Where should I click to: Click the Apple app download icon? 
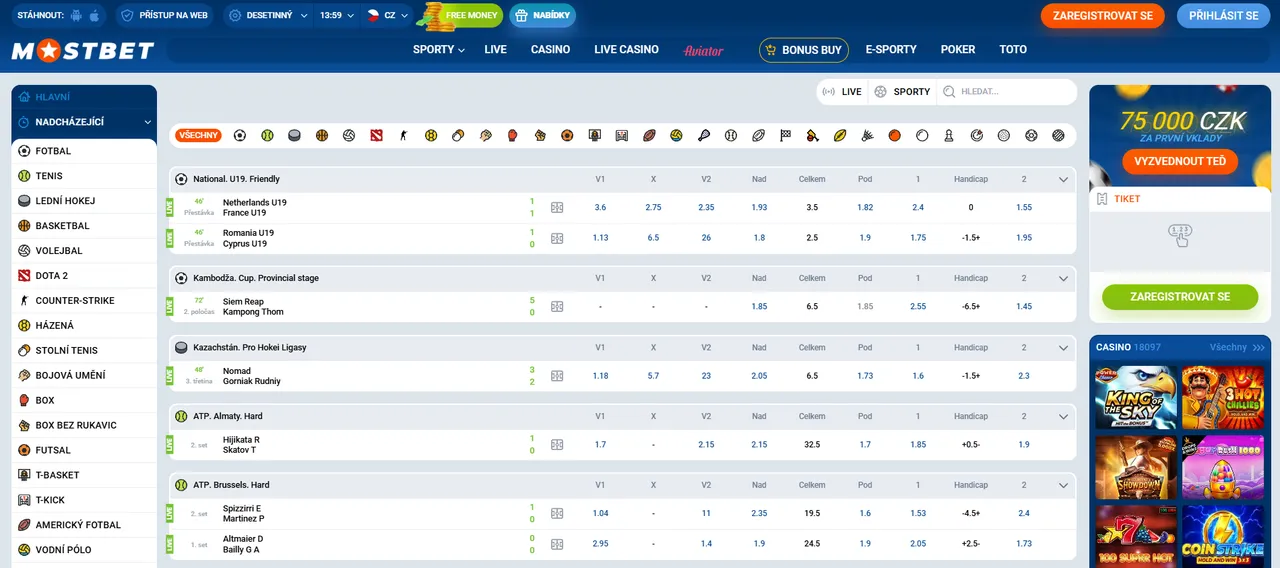point(95,16)
